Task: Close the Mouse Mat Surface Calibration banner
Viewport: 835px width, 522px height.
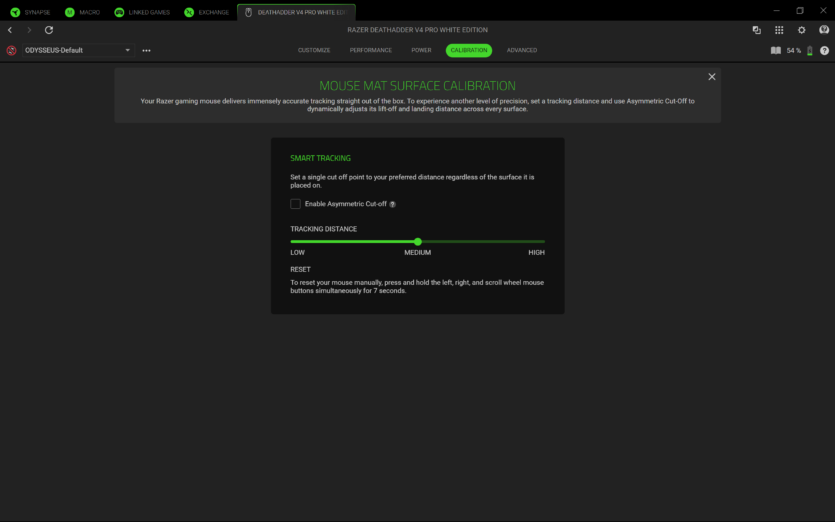Action: [x=712, y=77]
